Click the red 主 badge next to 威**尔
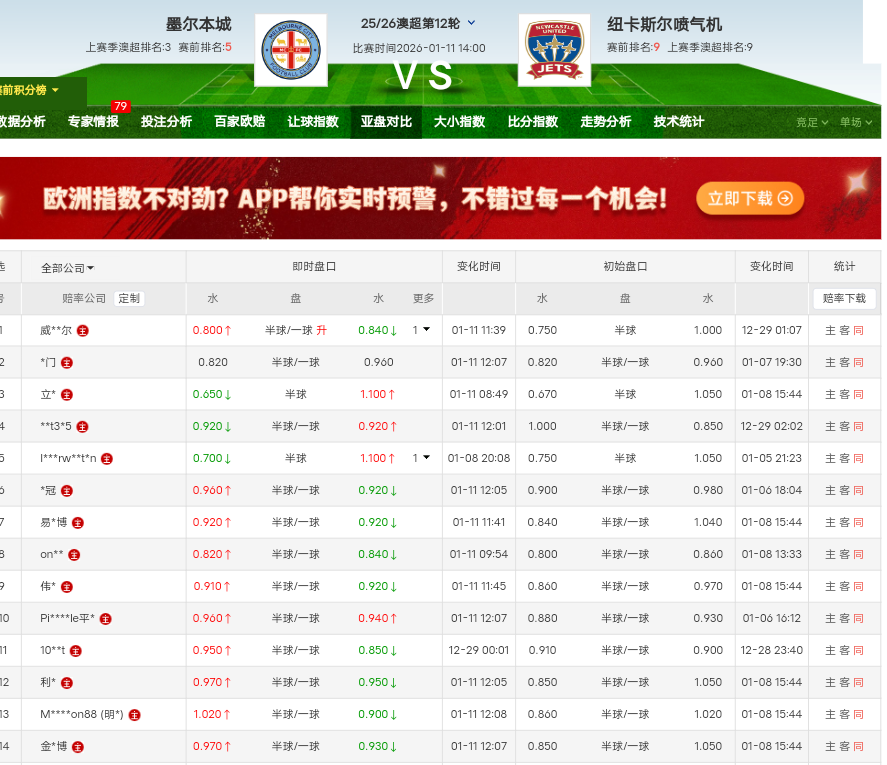Image resolution: width=887 pixels, height=765 pixels. click(83, 330)
